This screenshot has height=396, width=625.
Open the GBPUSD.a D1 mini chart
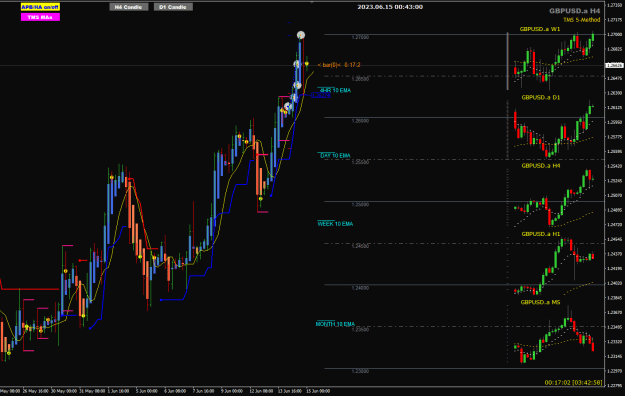tap(540, 97)
